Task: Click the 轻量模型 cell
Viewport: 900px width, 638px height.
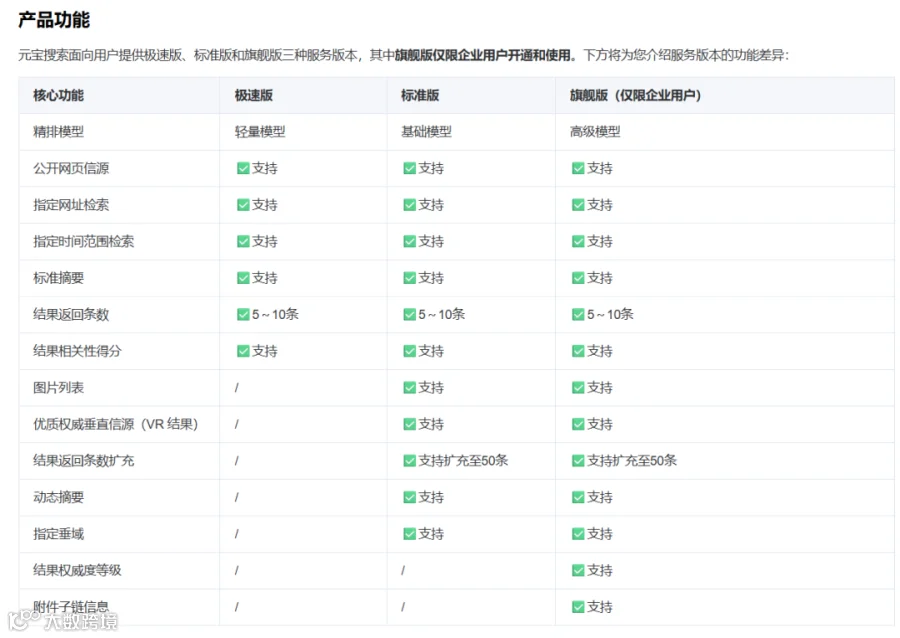Action: [260, 132]
